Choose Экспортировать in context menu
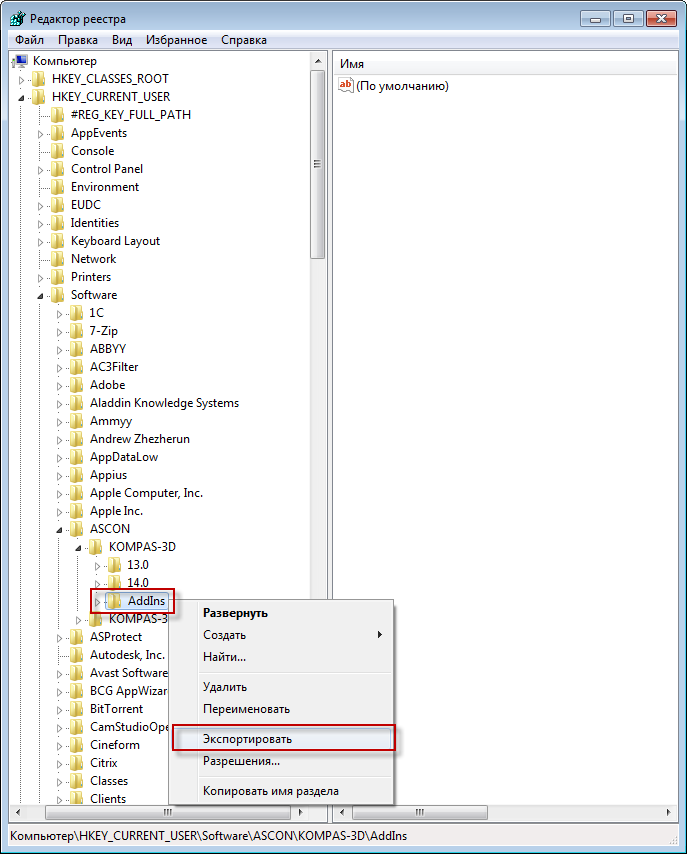Image resolution: width=687 pixels, height=854 pixels. click(x=283, y=739)
